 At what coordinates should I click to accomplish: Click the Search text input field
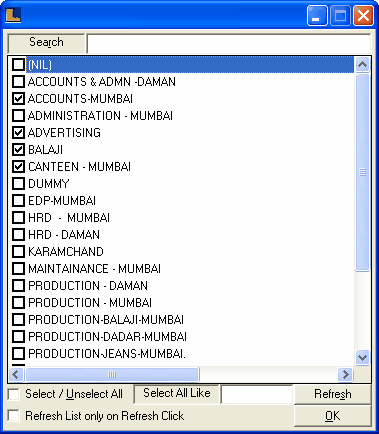click(229, 43)
